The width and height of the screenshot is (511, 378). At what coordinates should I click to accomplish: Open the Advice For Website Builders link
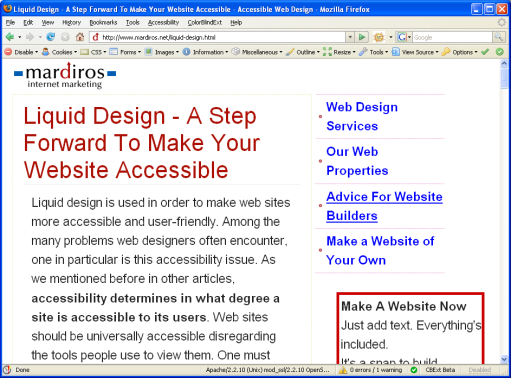(384, 206)
